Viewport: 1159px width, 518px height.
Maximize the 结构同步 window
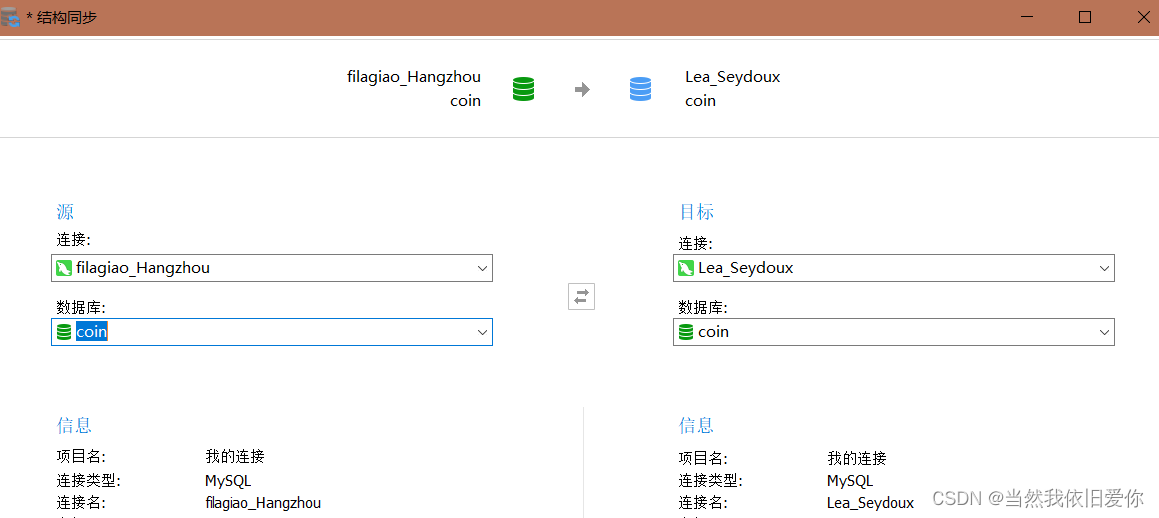tap(1085, 17)
